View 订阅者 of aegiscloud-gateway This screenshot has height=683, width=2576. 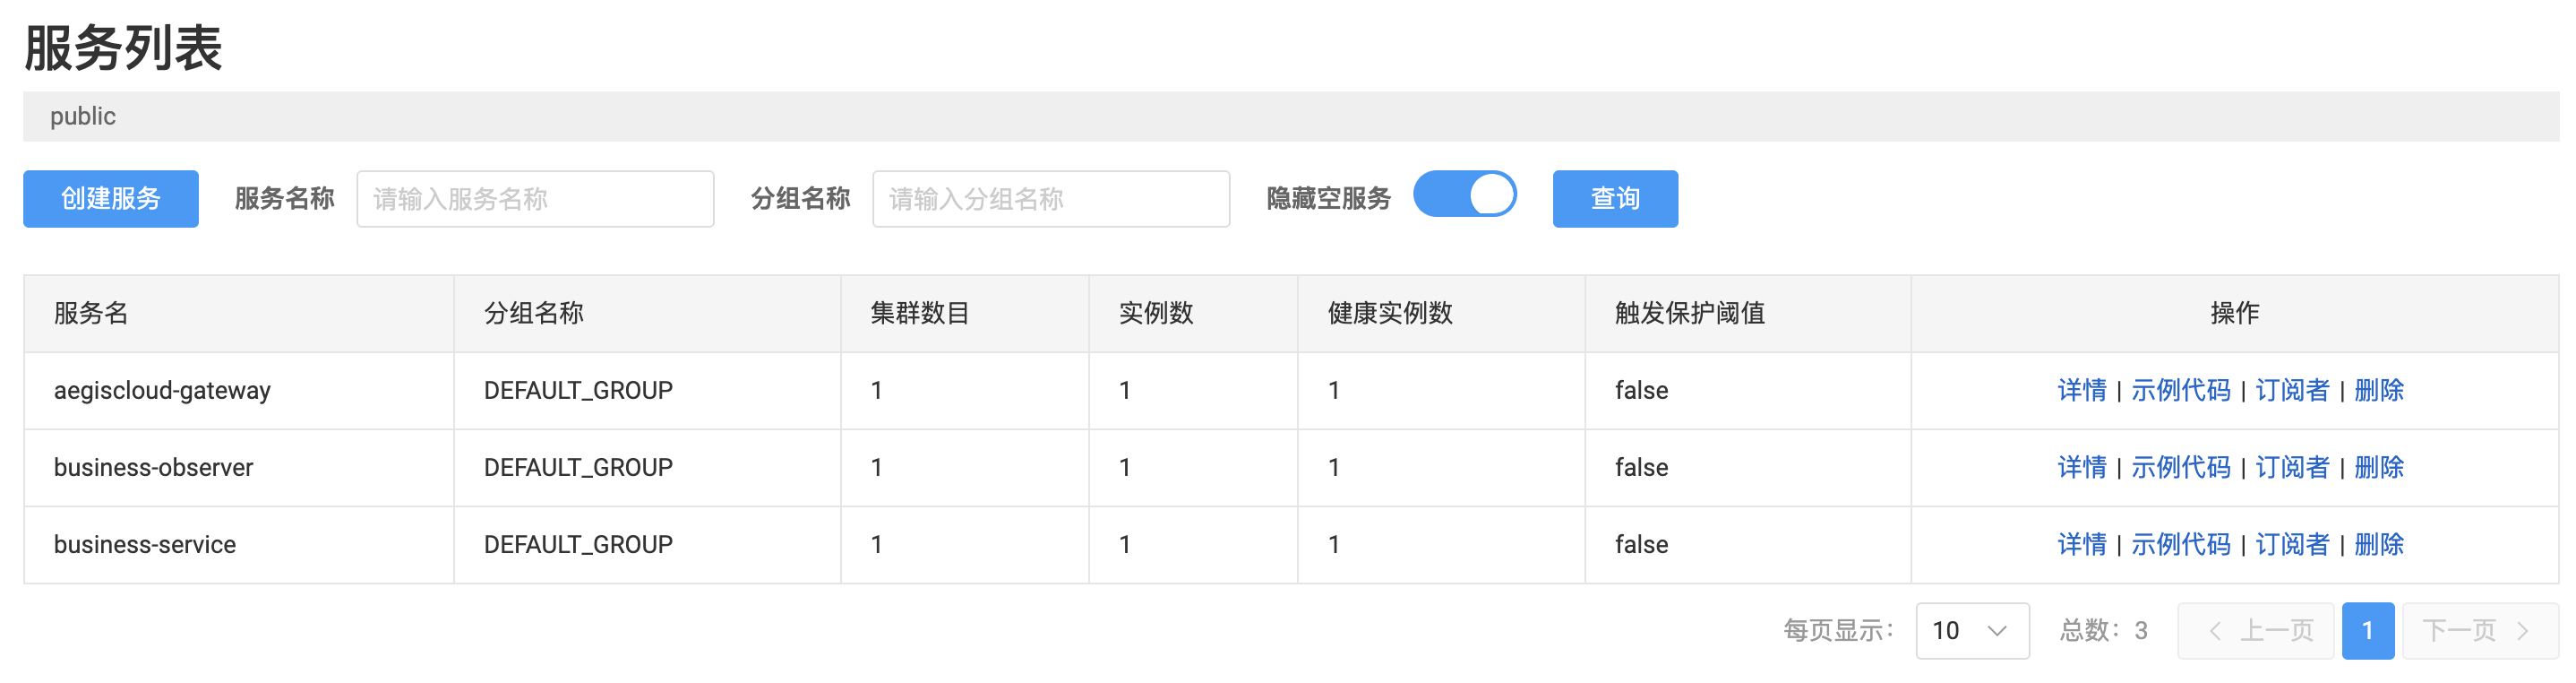[x=2292, y=390]
